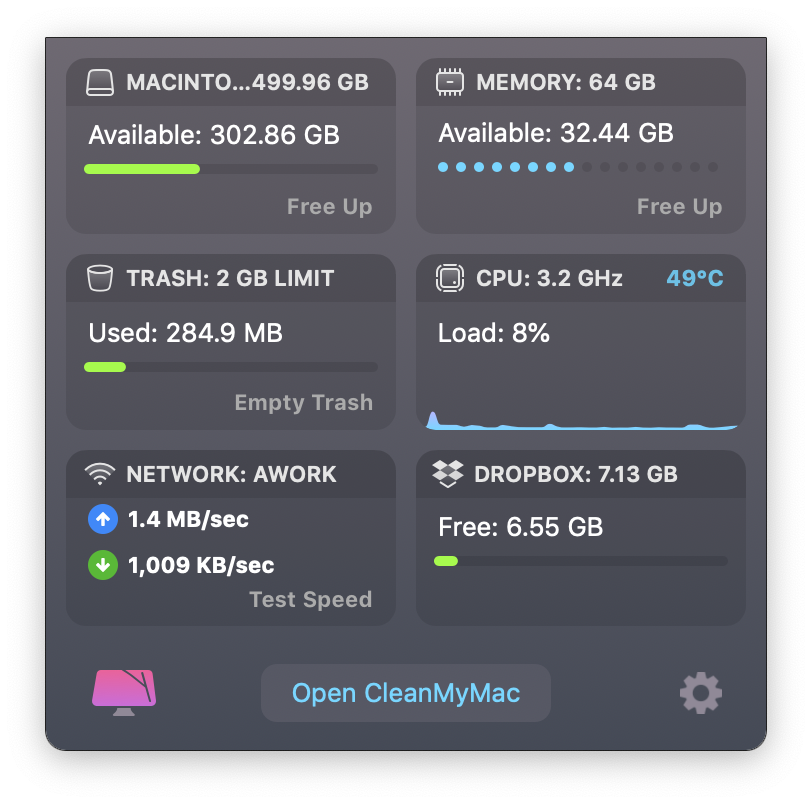Click the Dropbox free space bar

coord(581,561)
